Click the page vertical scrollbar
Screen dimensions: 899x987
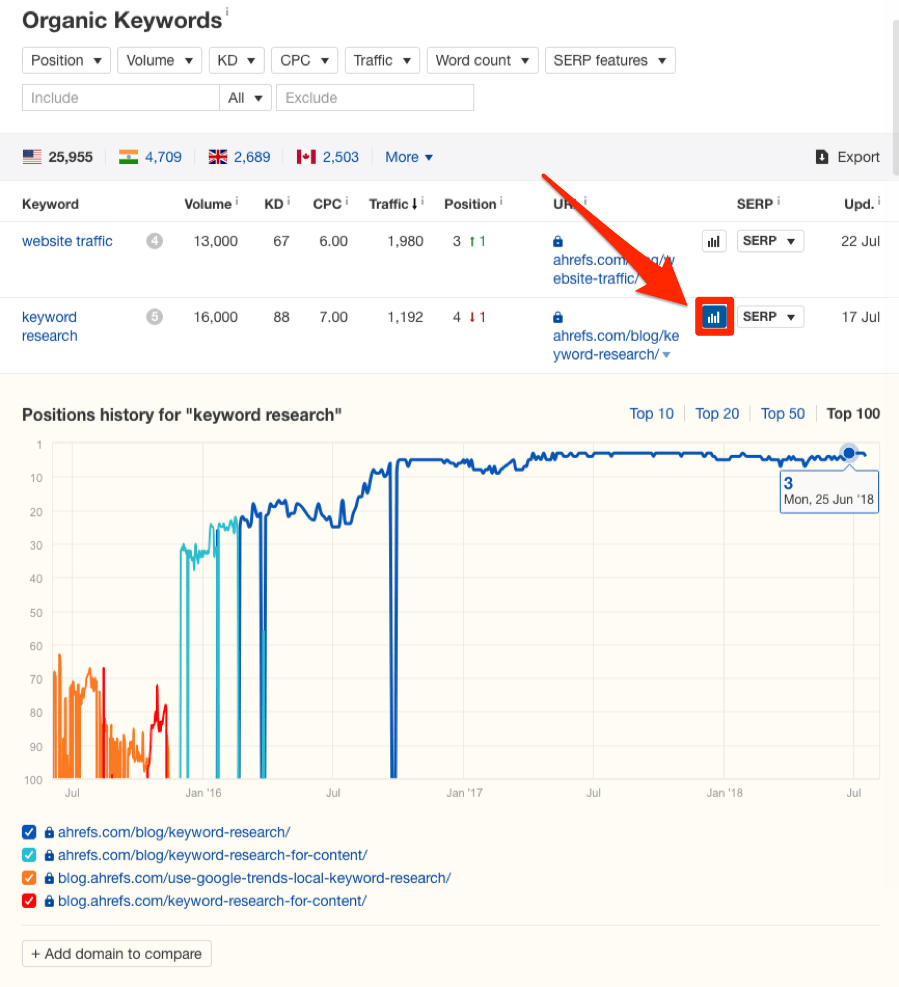point(895,98)
